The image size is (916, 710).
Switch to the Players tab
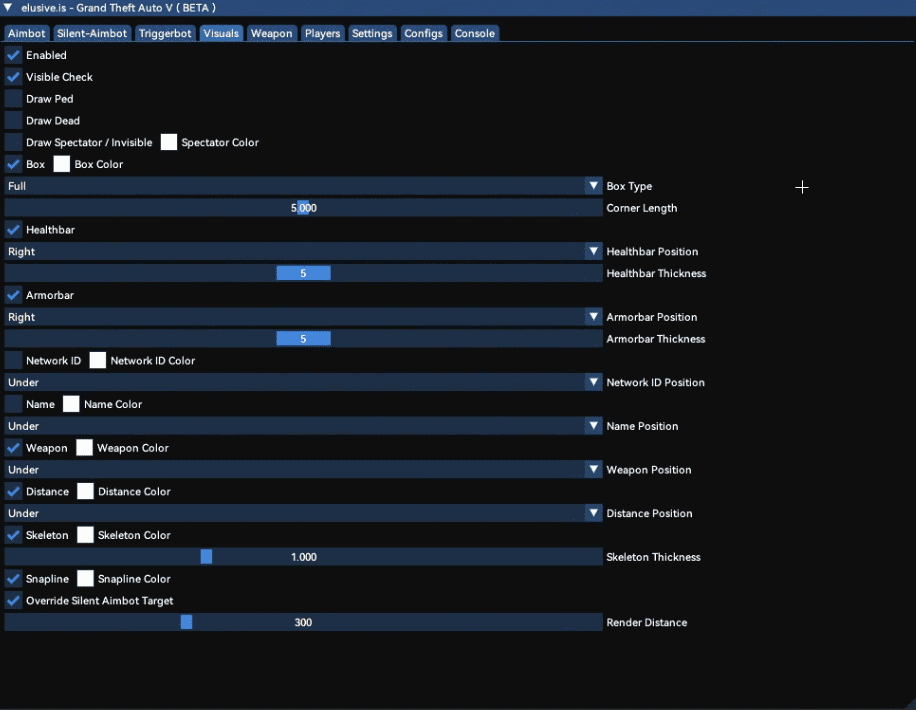(x=322, y=33)
